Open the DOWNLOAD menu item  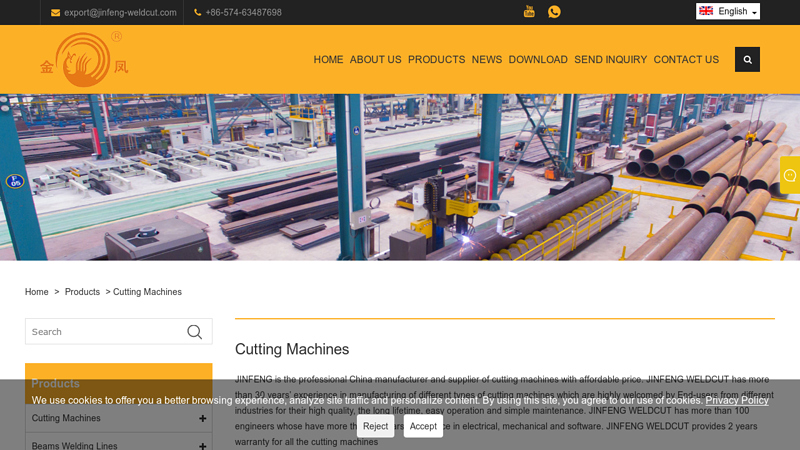point(538,60)
